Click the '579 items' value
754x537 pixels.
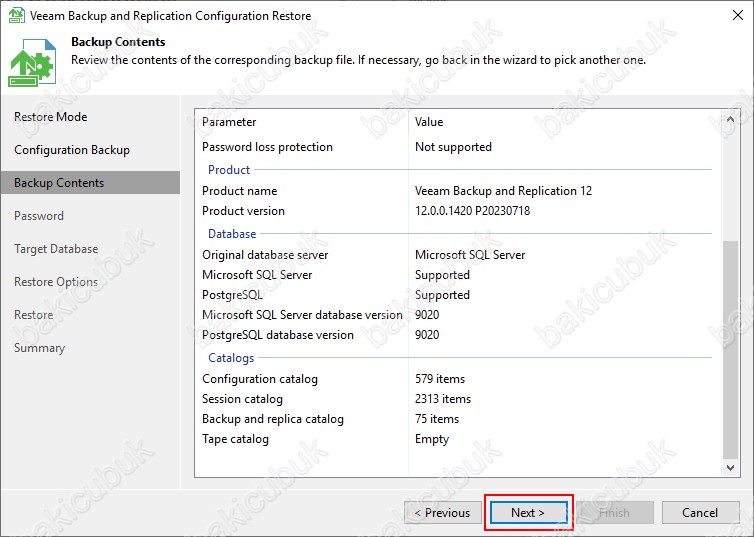pos(440,379)
